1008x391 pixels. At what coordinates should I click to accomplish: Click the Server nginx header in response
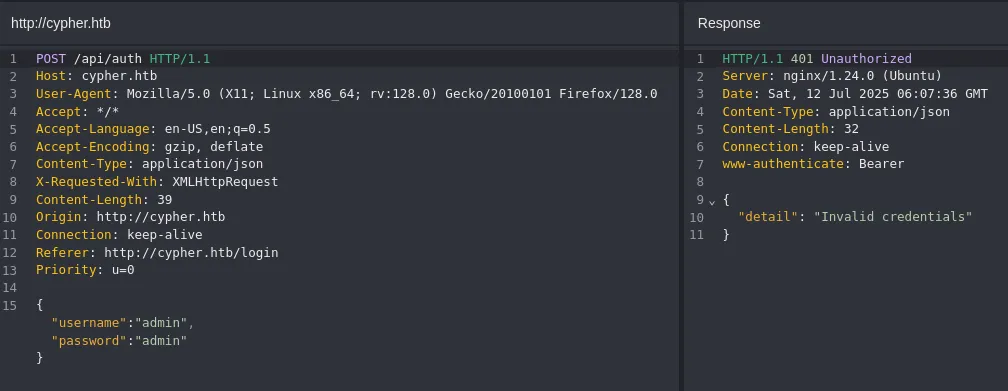pyautogui.click(x=832, y=76)
